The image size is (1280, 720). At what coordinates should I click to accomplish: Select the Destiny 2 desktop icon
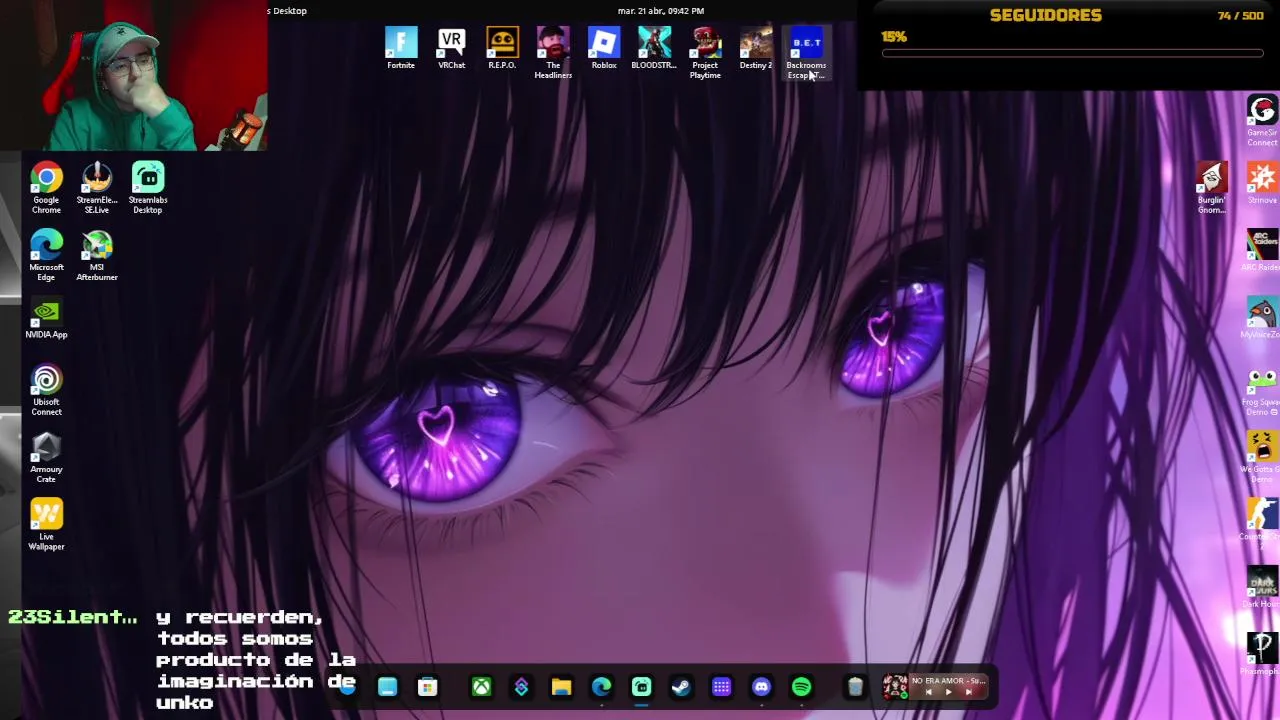point(756,49)
